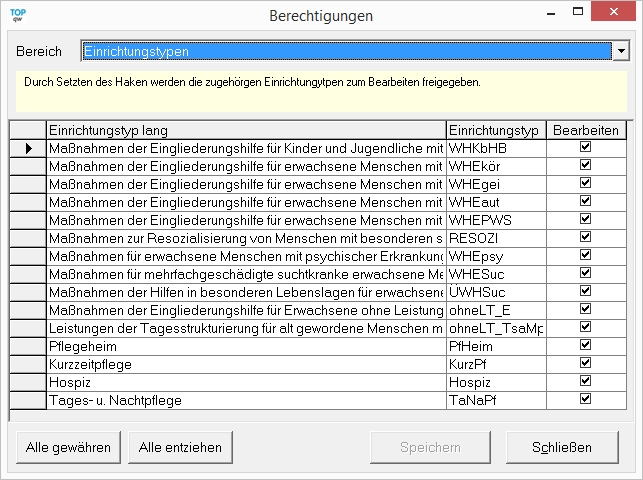Click the Einrichtungstyp column header

495,130
